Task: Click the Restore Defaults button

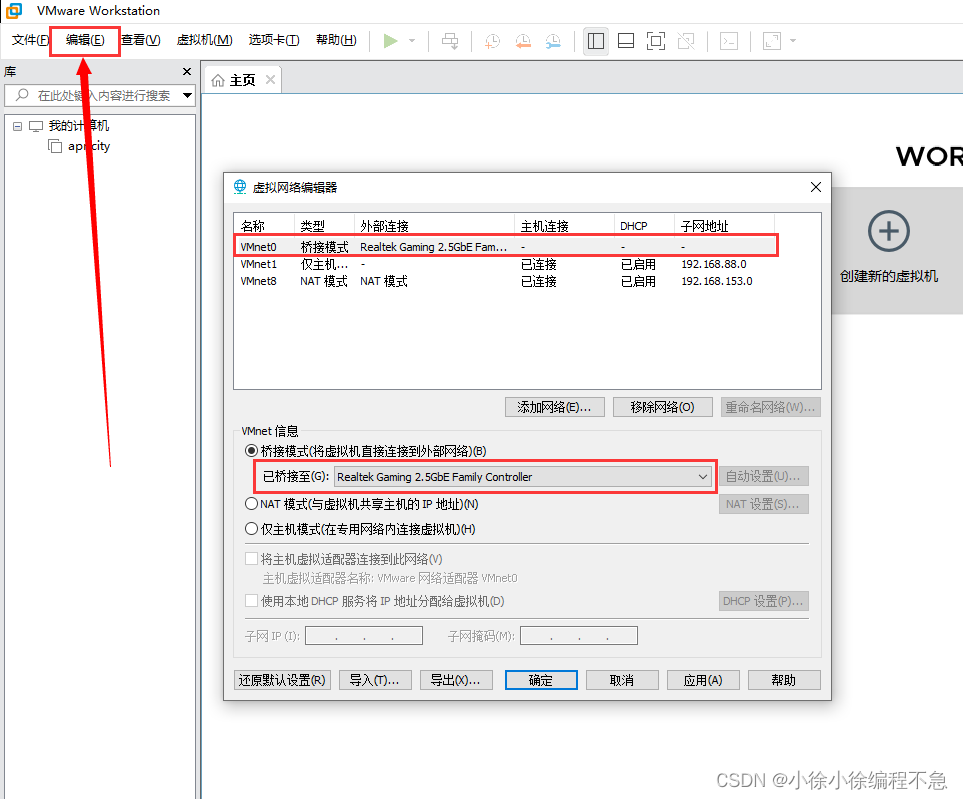Action: (x=283, y=680)
